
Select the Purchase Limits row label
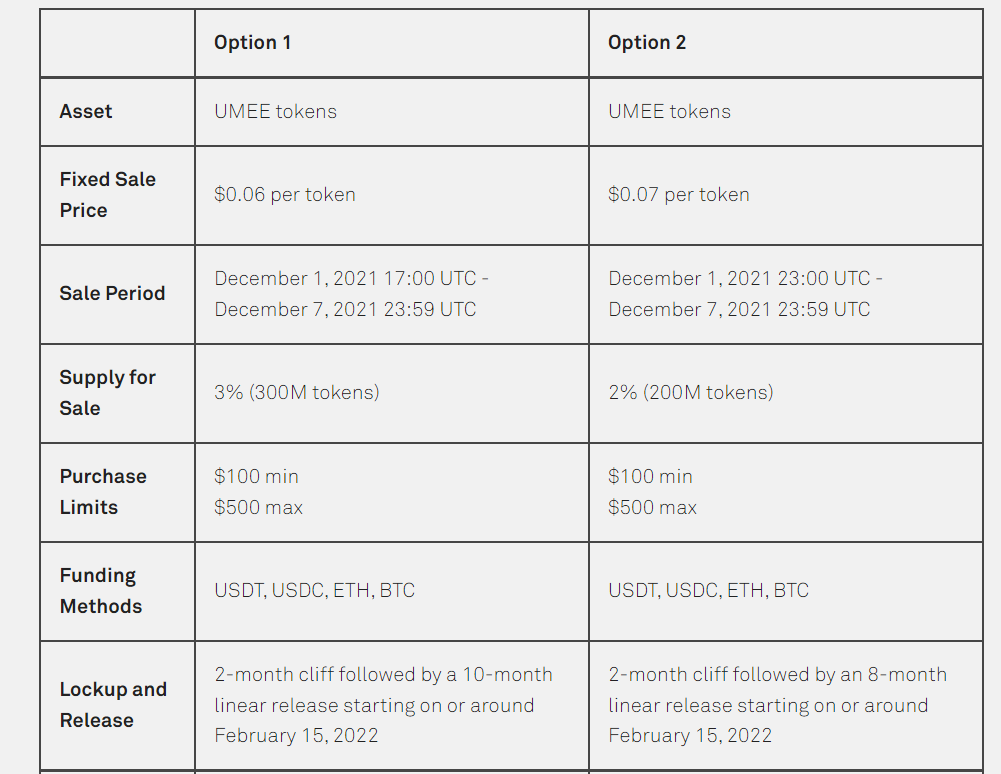coord(103,492)
